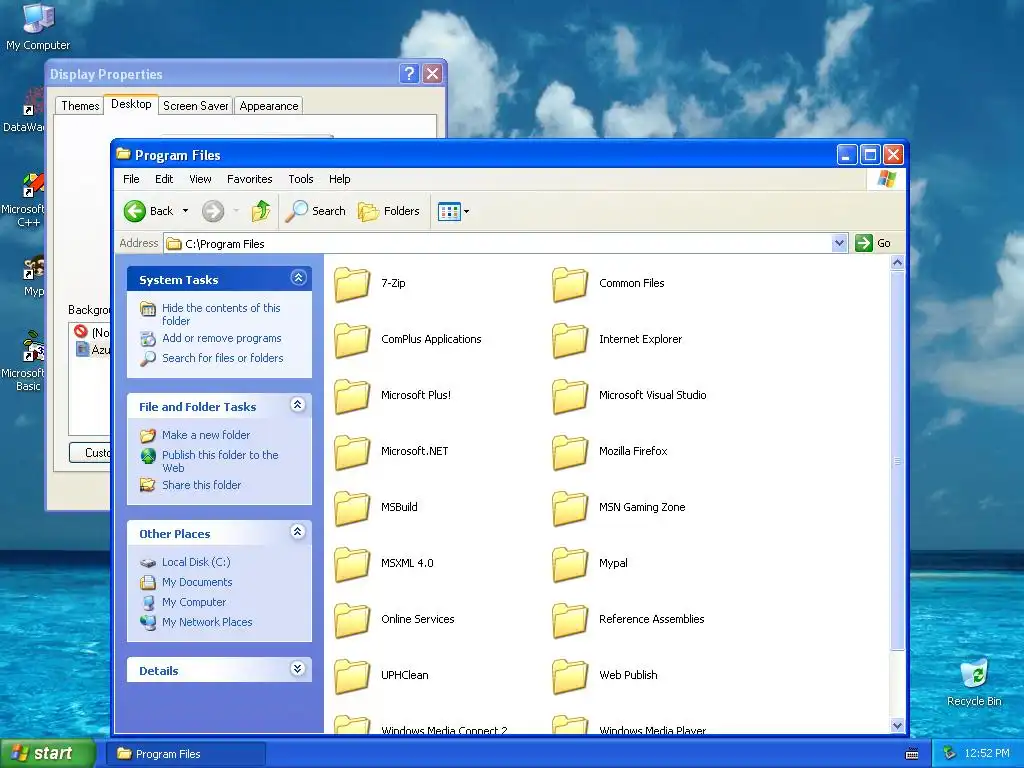Open the Tools menu
Image resolution: width=1024 pixels, height=768 pixels.
[301, 179]
